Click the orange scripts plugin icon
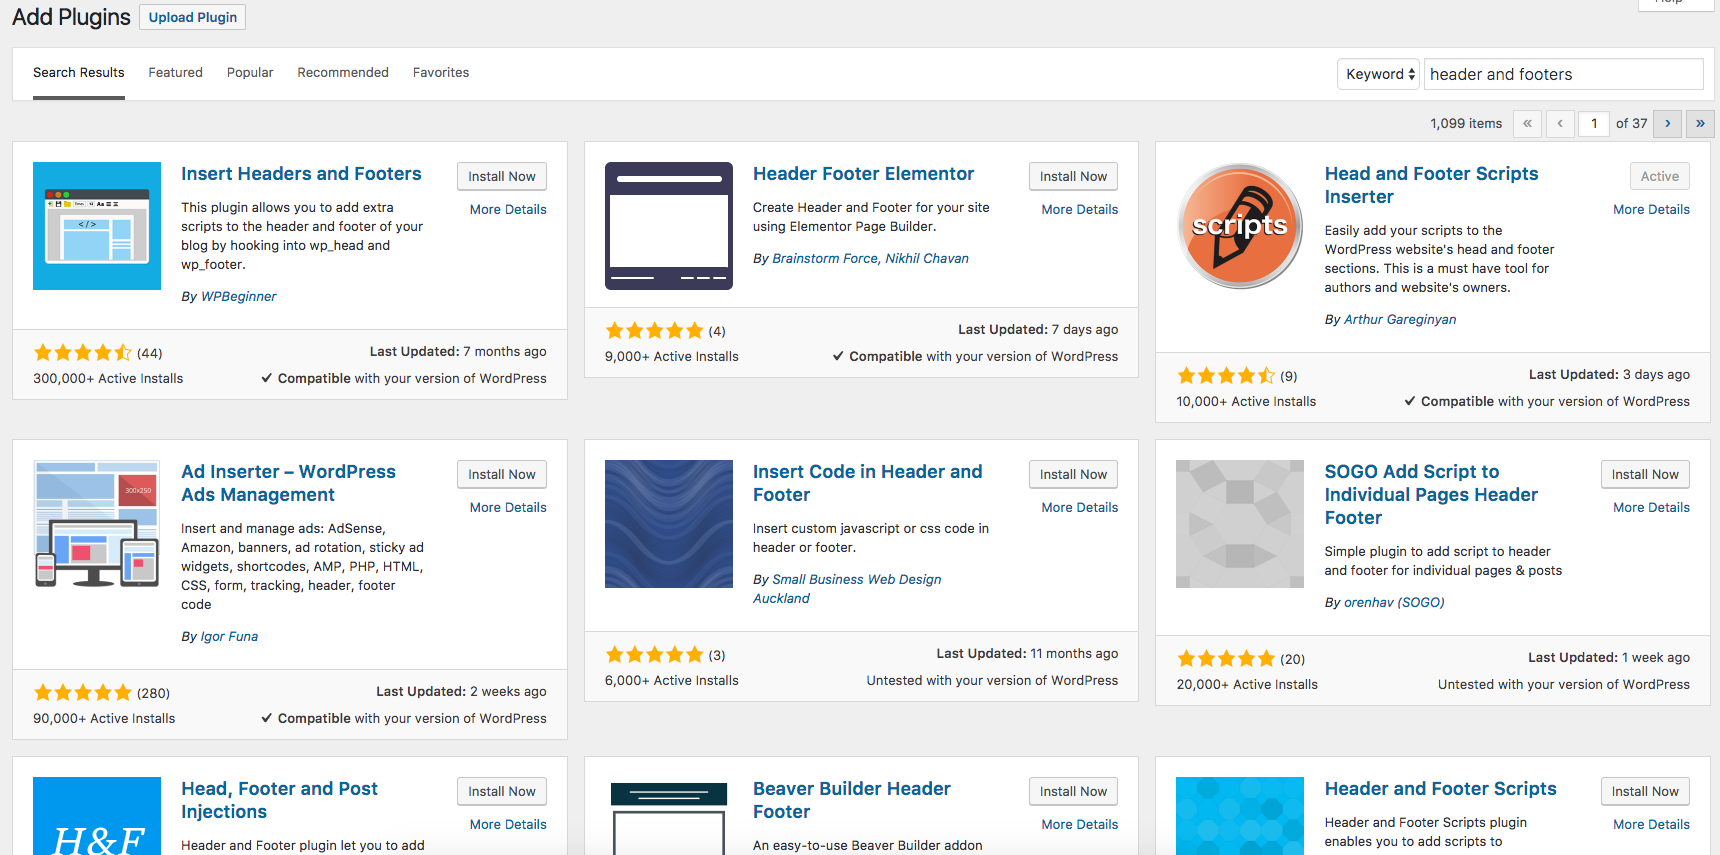This screenshot has height=855, width=1720. 1240,226
